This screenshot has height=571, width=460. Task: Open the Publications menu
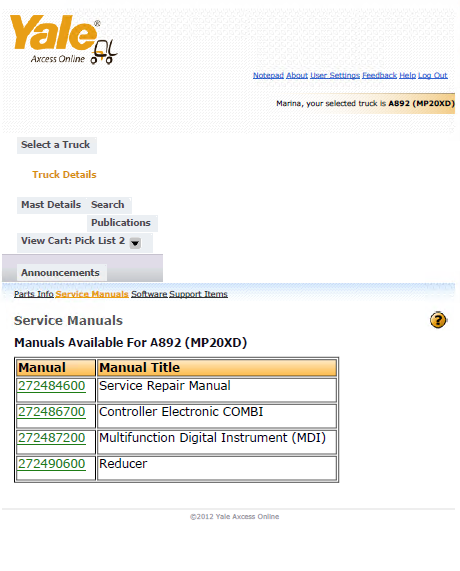121,223
